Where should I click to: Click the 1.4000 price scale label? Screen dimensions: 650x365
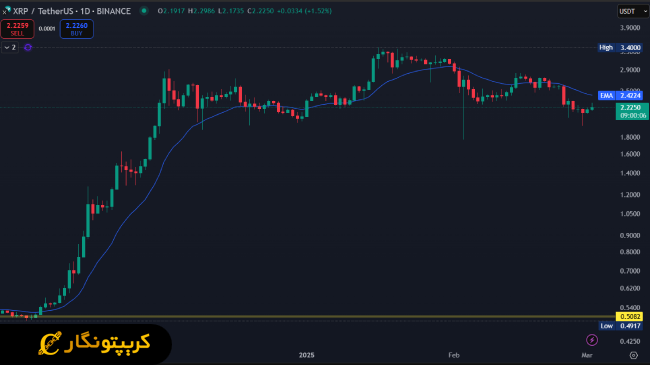[630, 173]
